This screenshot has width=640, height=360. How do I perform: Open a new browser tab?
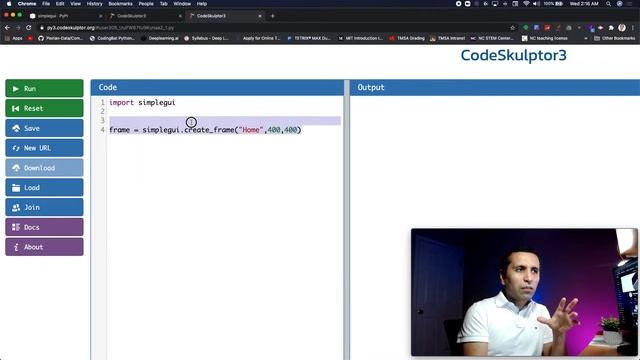tap(272, 16)
